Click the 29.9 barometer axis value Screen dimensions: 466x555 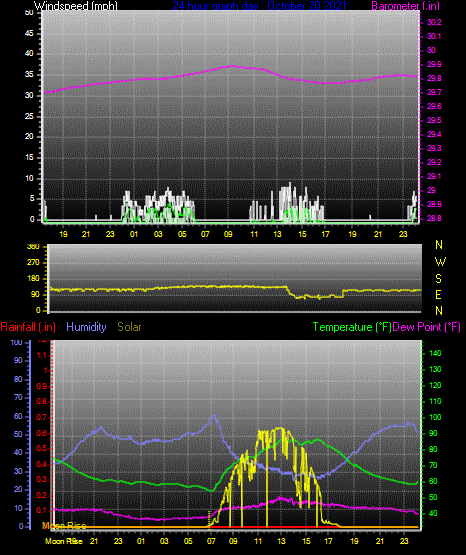coord(434,64)
